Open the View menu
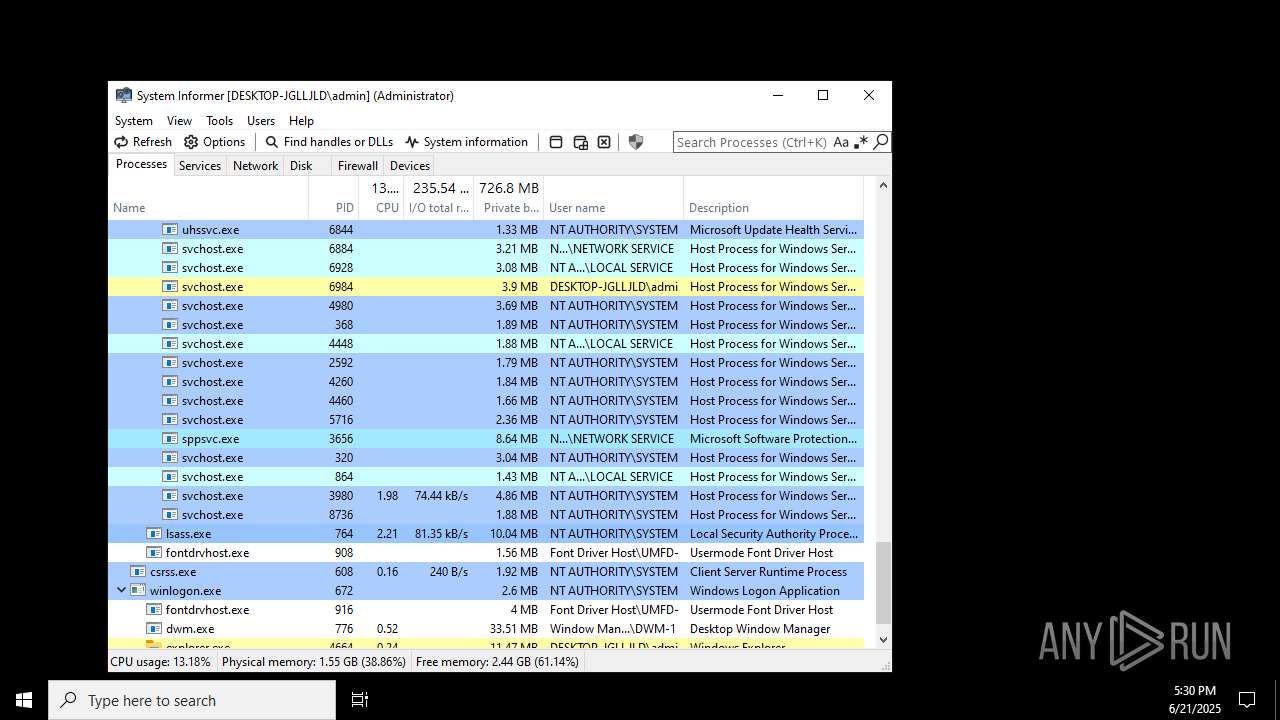1280x720 pixels. [x=179, y=121]
